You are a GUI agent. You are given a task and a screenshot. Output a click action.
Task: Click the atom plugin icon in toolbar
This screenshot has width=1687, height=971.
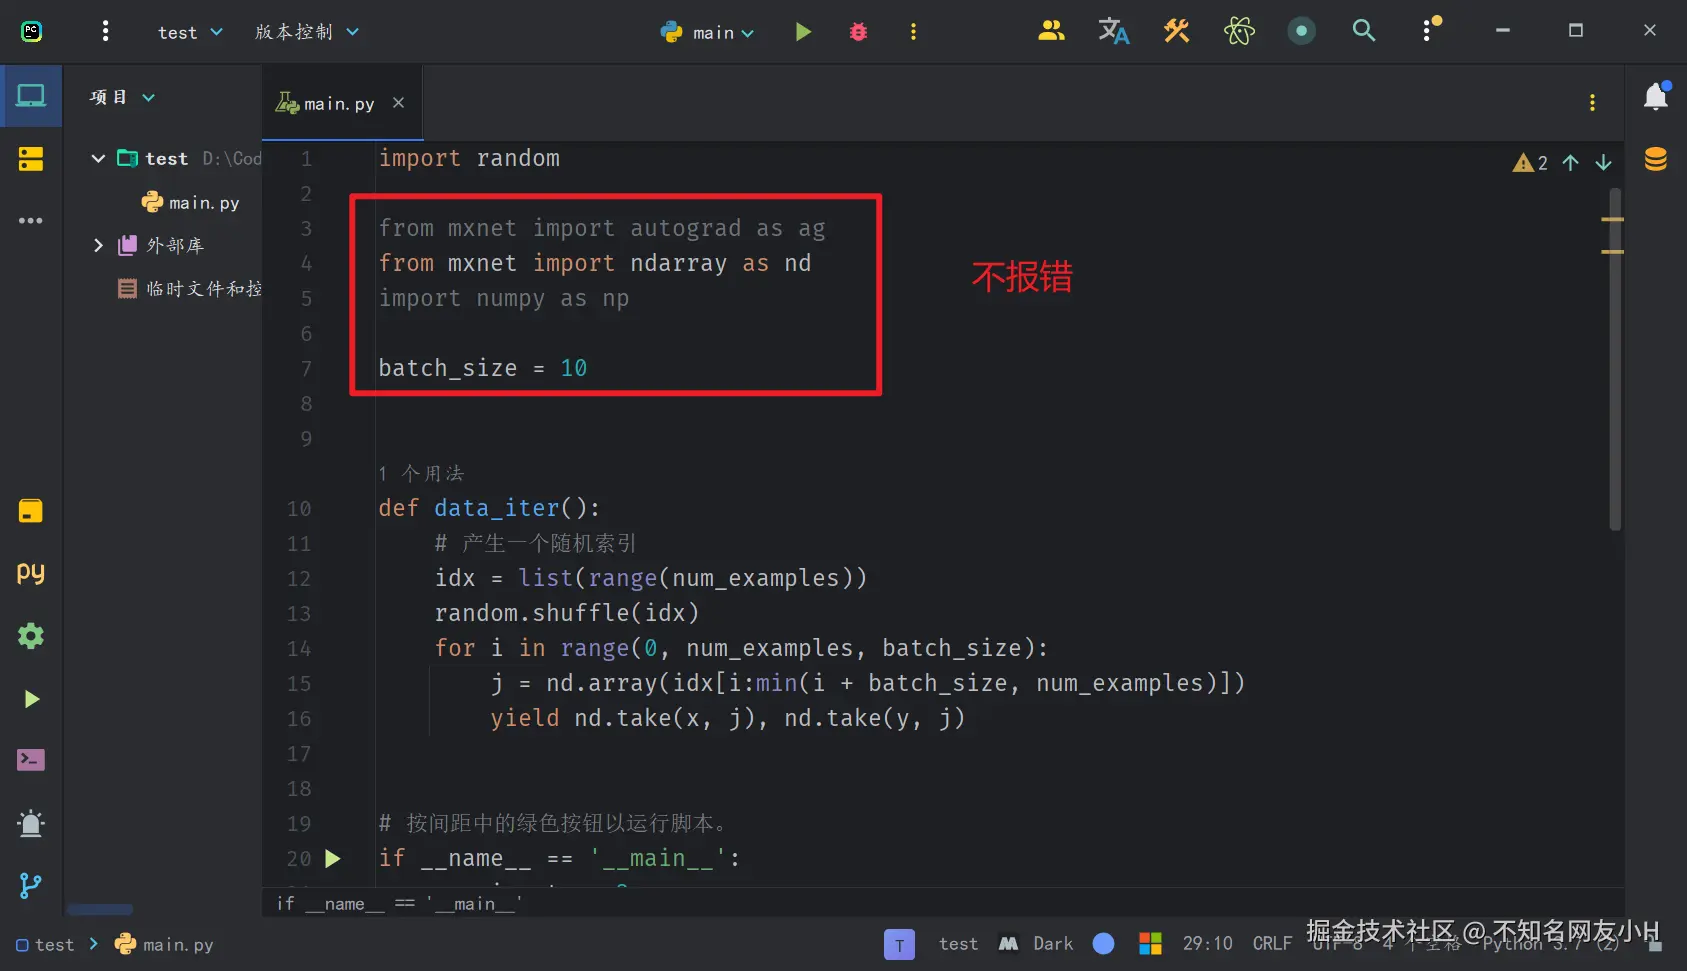(x=1239, y=31)
